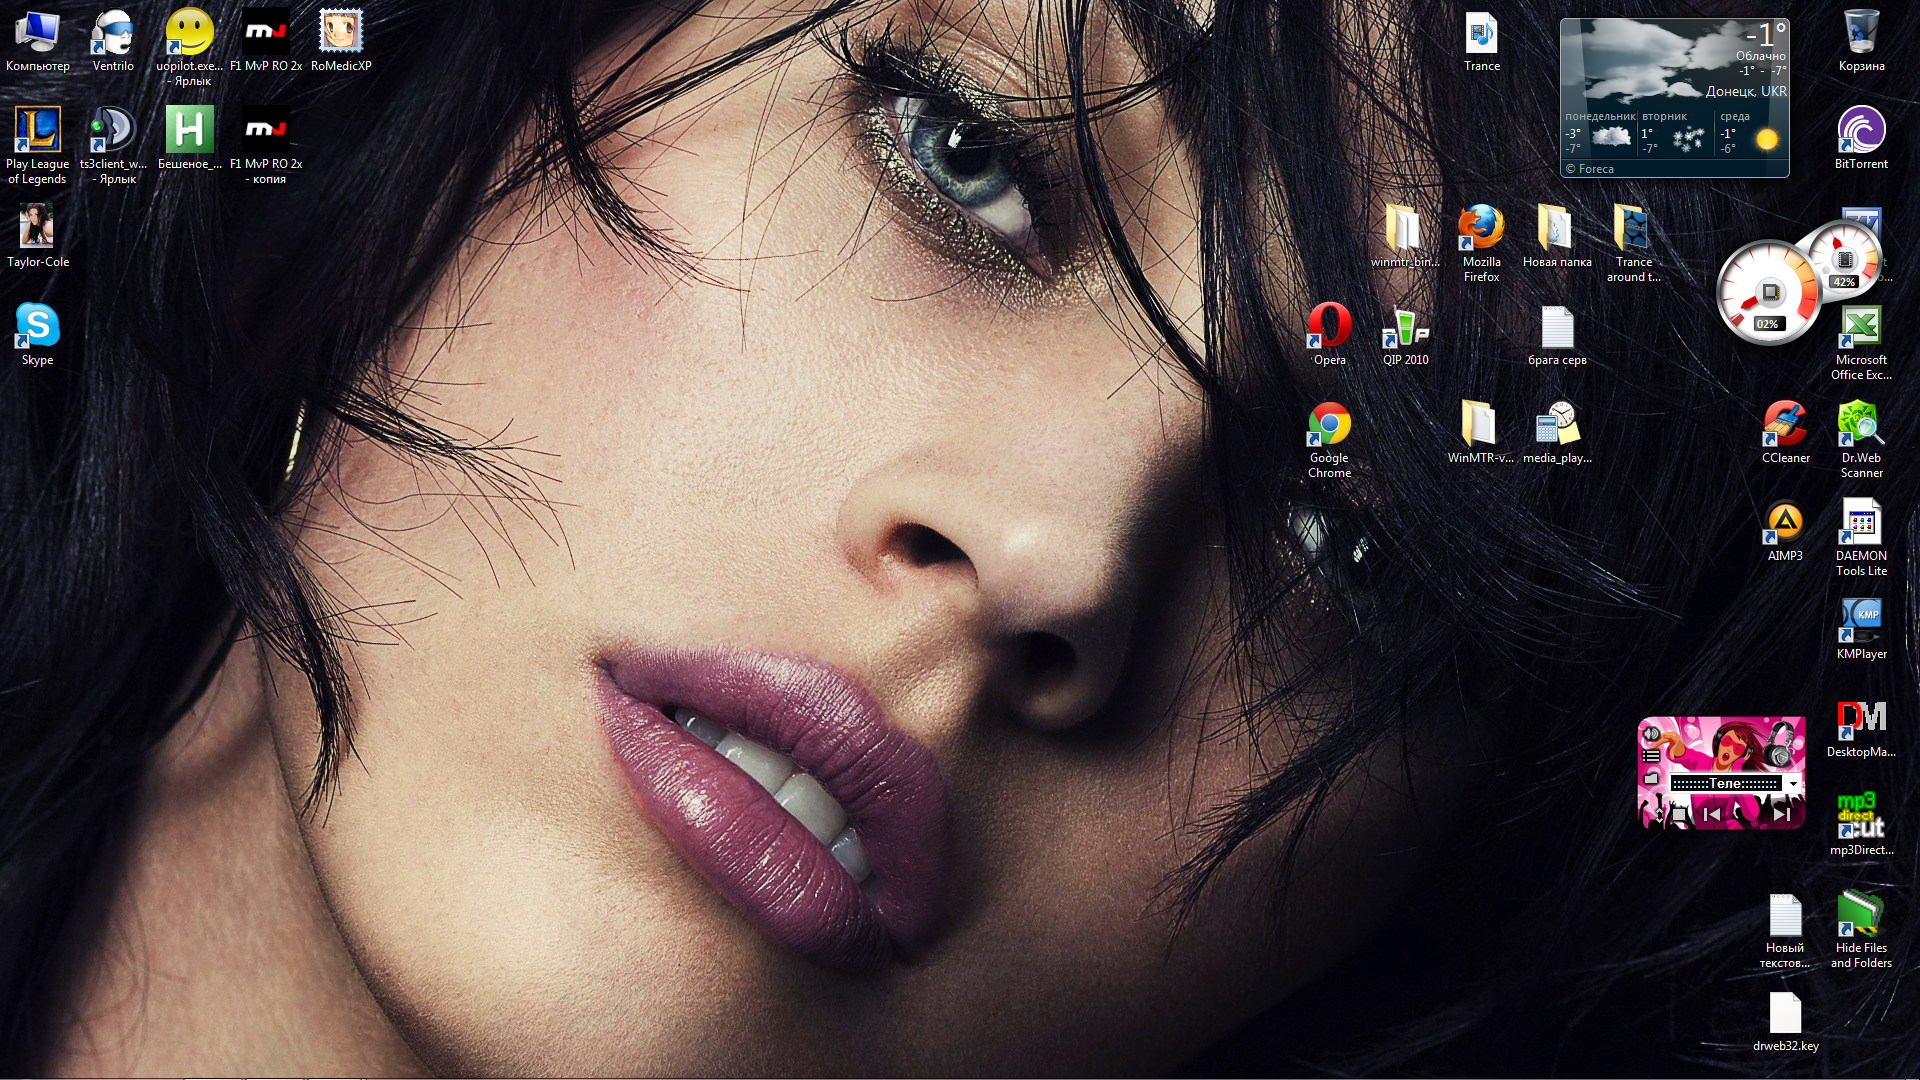Launch Opera browser

pos(1329,335)
